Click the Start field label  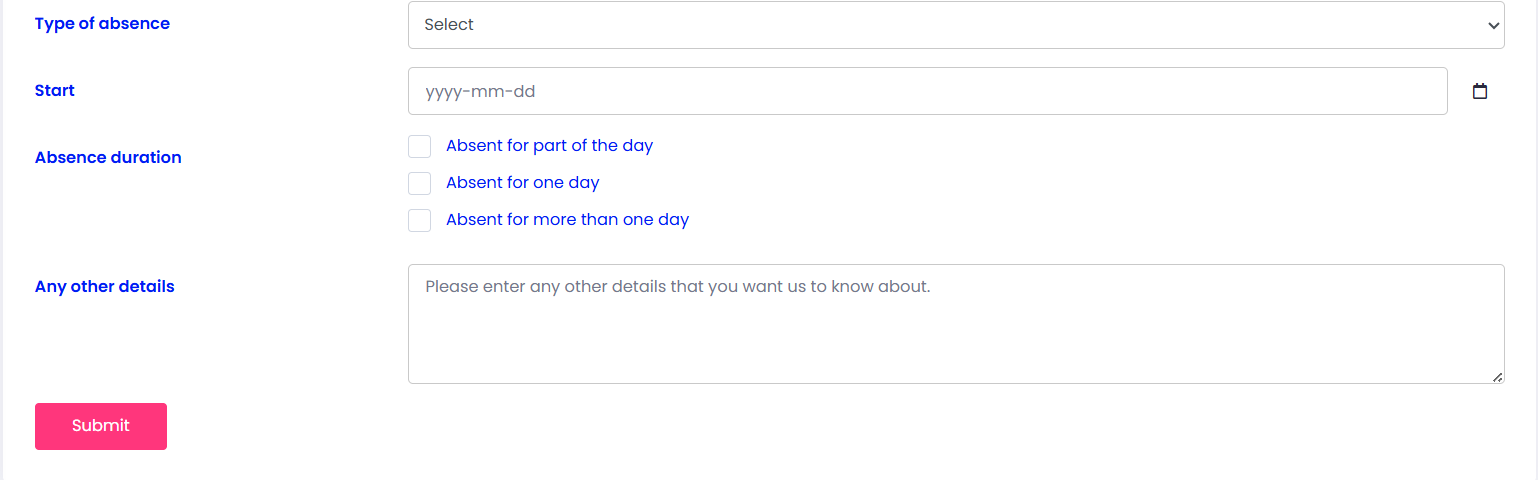click(x=55, y=91)
